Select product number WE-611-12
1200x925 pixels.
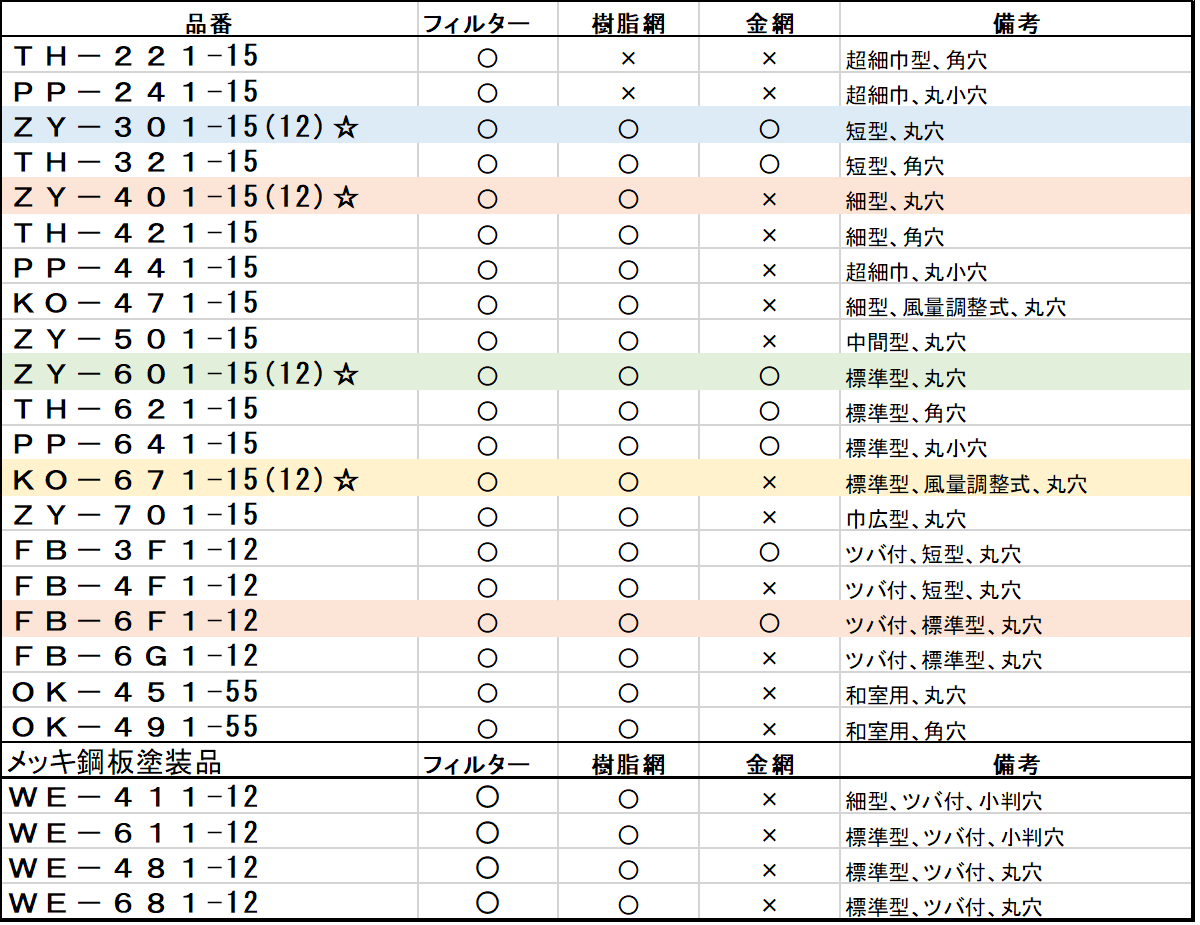(134, 833)
